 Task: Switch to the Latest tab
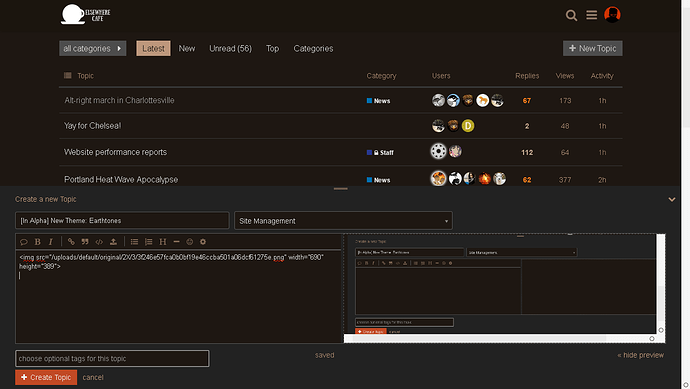coord(153,48)
